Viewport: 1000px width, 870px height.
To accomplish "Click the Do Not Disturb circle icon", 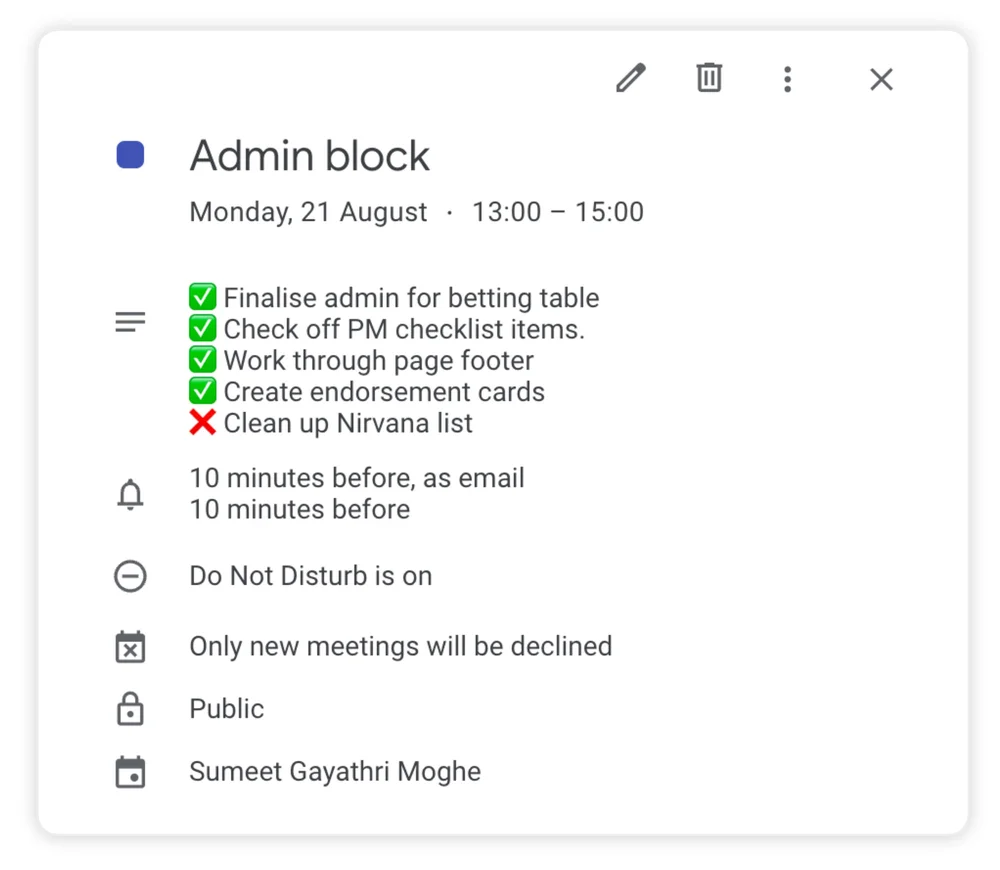I will click(130, 575).
